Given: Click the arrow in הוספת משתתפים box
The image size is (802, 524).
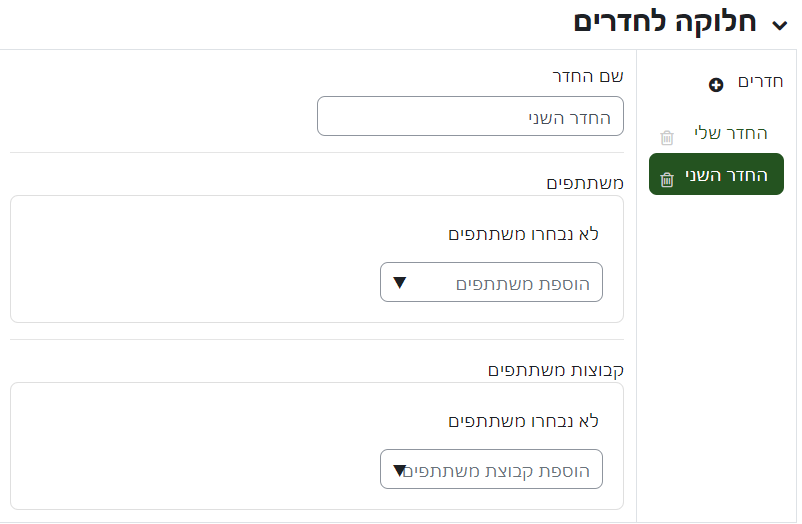Looking at the screenshot, I should tap(400, 283).
